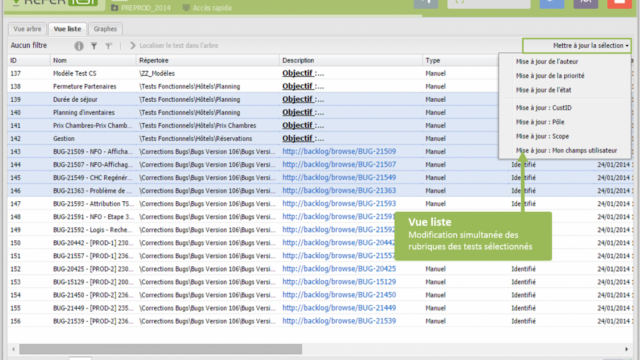
Task: Open link backlog/browse/BUG-21593
Action: click(x=339, y=204)
